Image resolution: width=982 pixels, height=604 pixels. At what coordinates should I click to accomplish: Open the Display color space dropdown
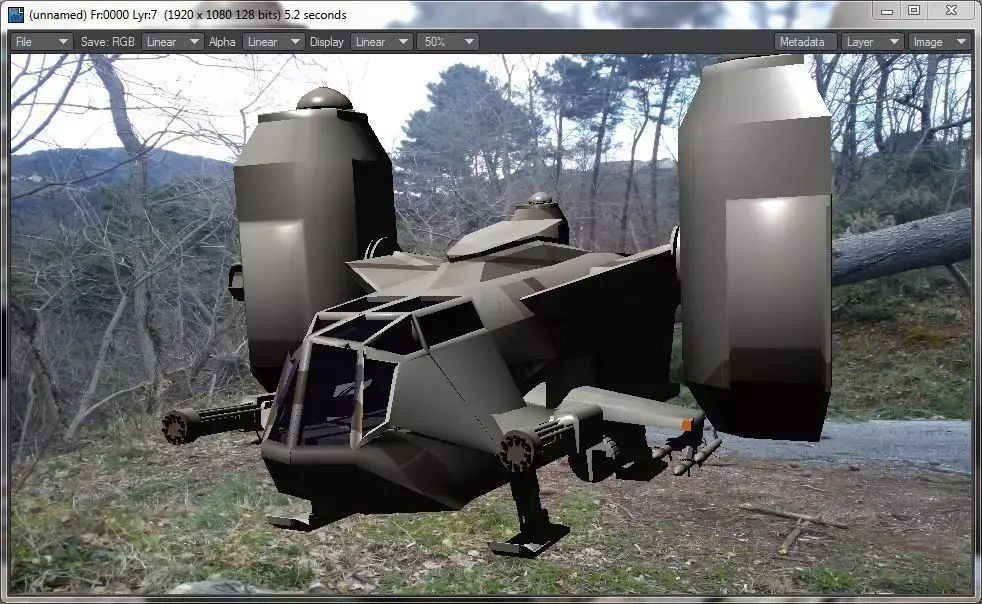(381, 42)
